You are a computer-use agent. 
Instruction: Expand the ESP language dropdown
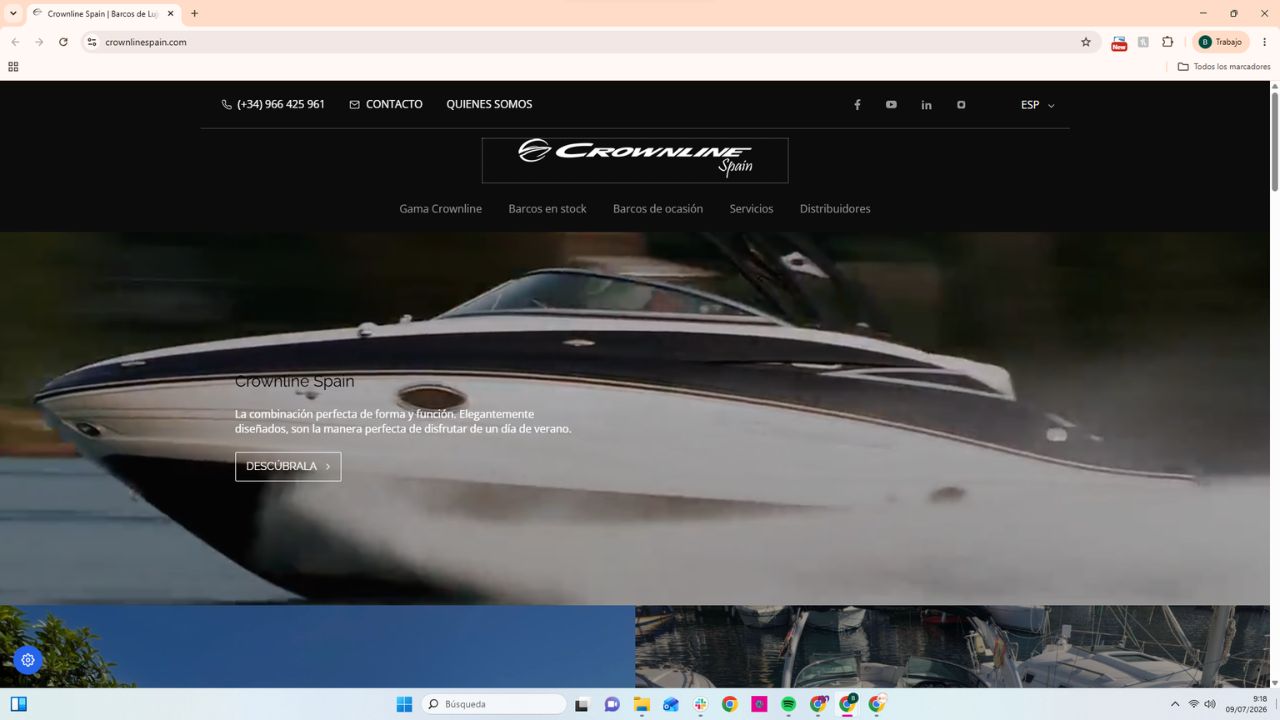[x=1037, y=105]
